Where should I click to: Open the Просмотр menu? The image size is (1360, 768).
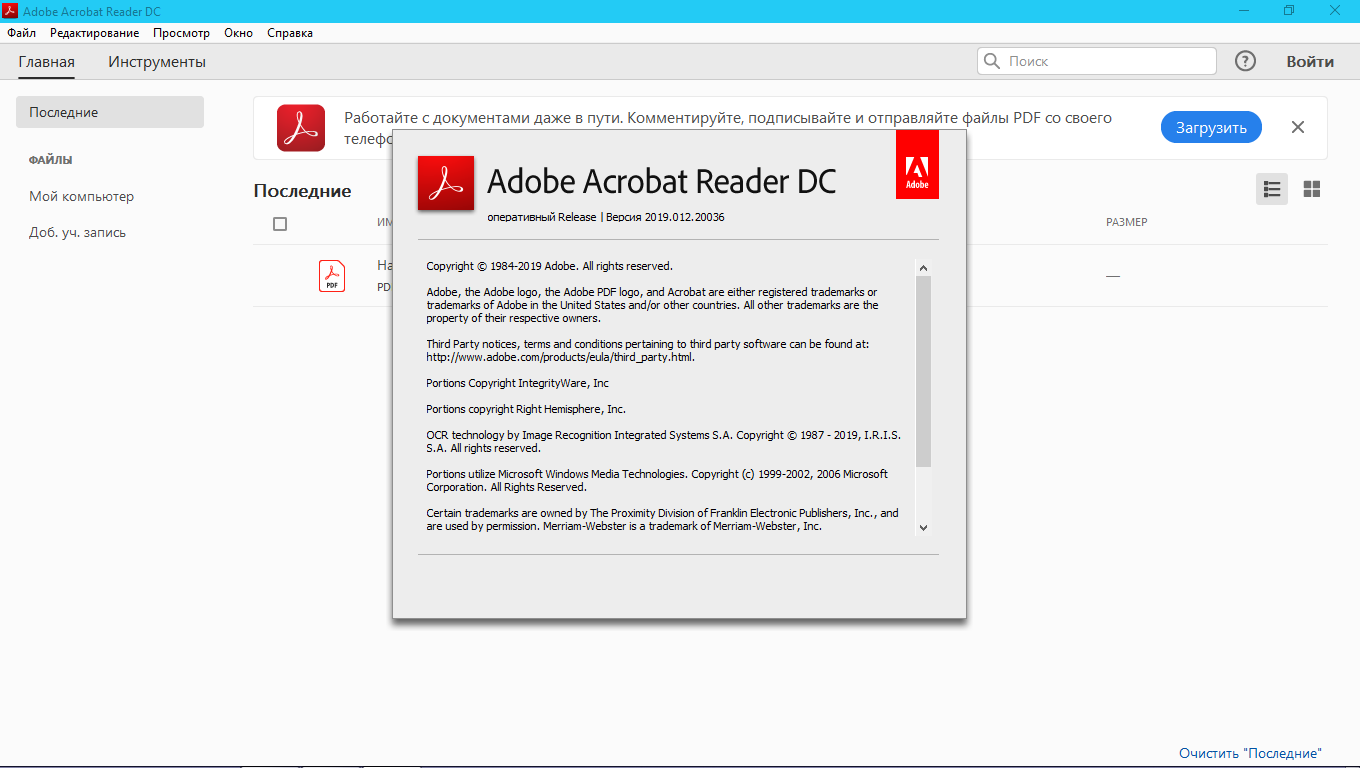[x=181, y=33]
